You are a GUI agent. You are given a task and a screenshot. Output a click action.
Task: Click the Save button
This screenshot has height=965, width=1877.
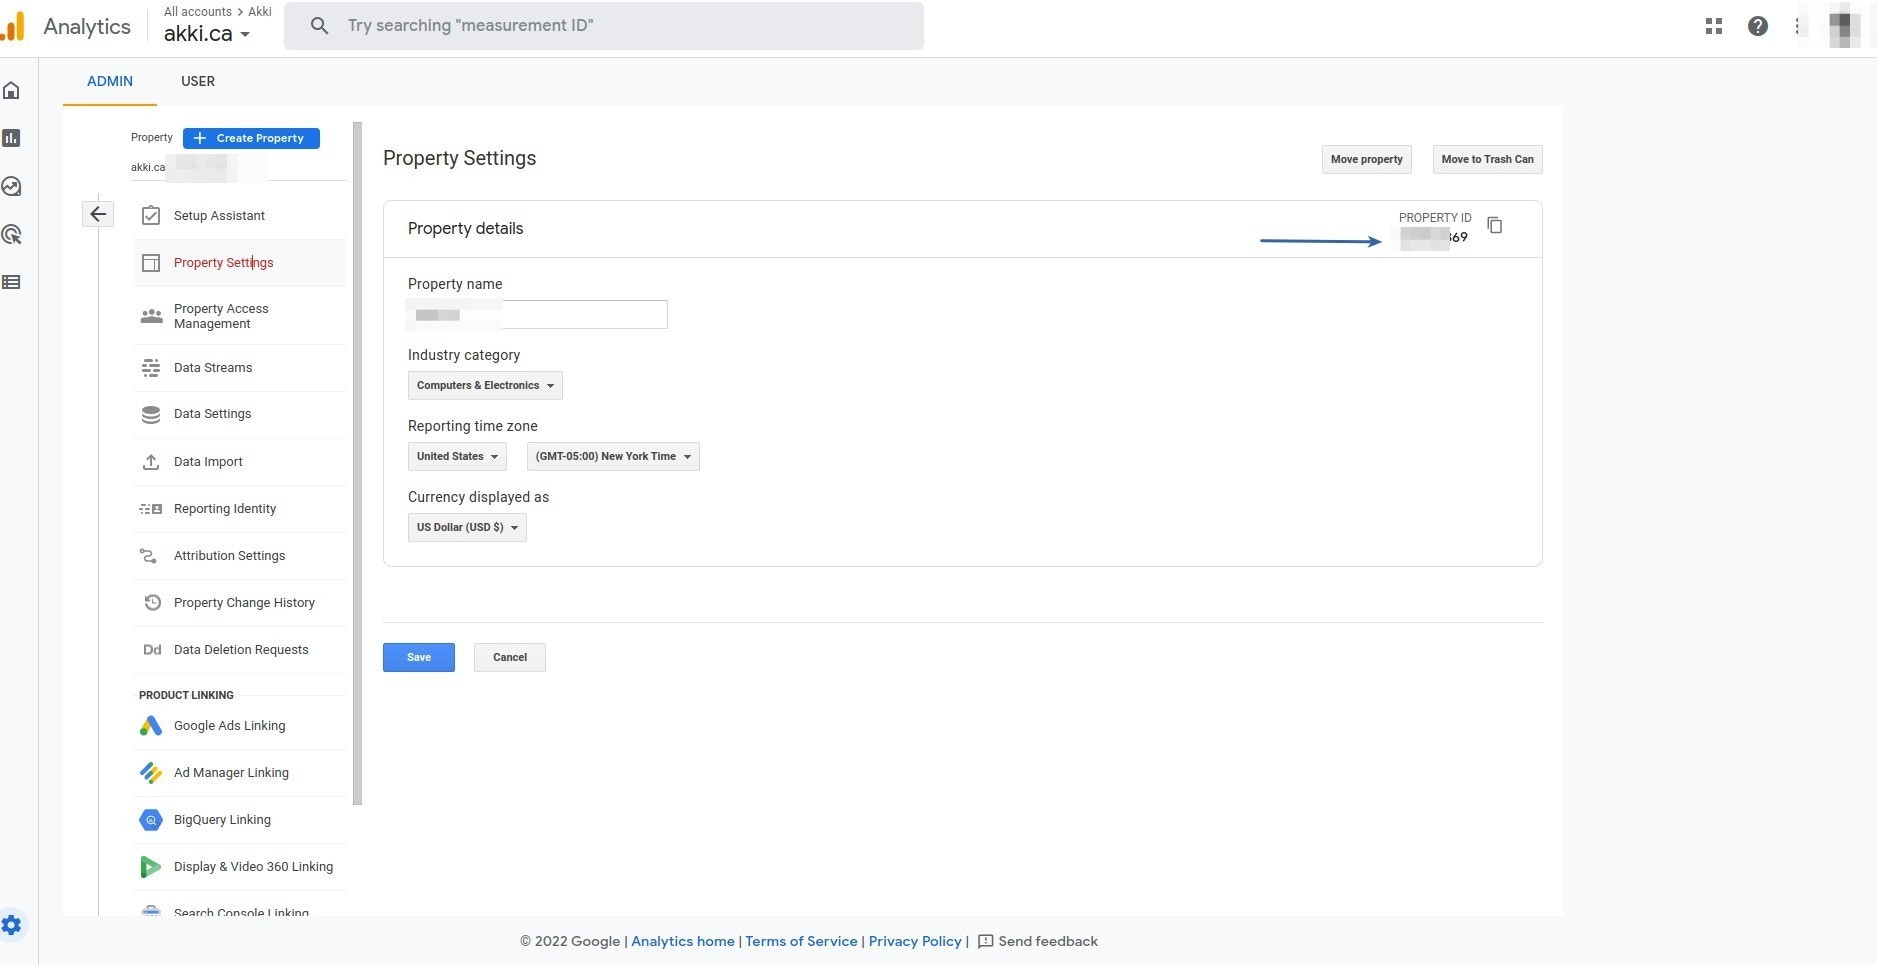click(x=419, y=657)
